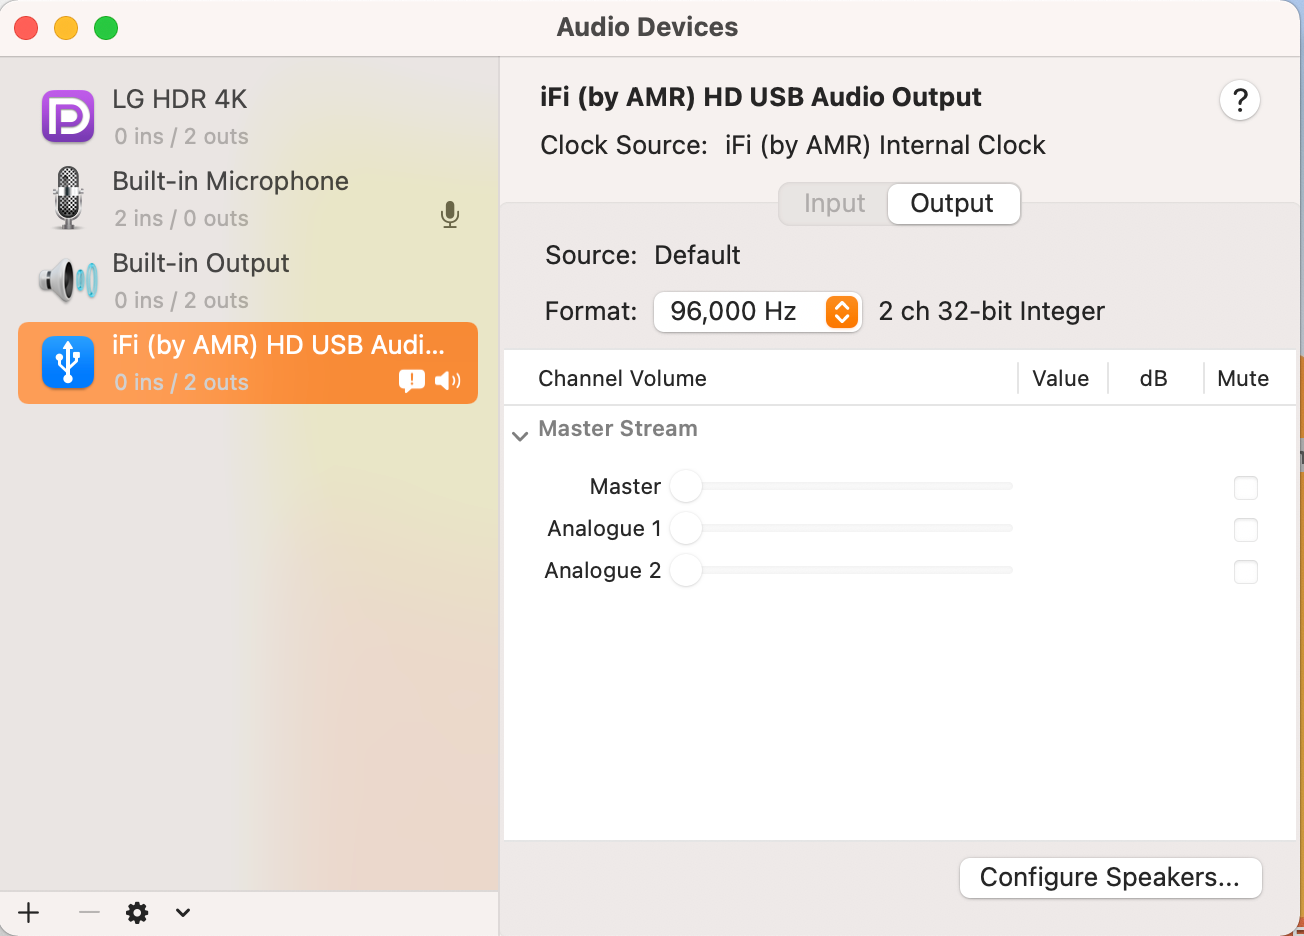Click the Master Stream label
This screenshot has width=1304, height=936.
[x=618, y=428]
